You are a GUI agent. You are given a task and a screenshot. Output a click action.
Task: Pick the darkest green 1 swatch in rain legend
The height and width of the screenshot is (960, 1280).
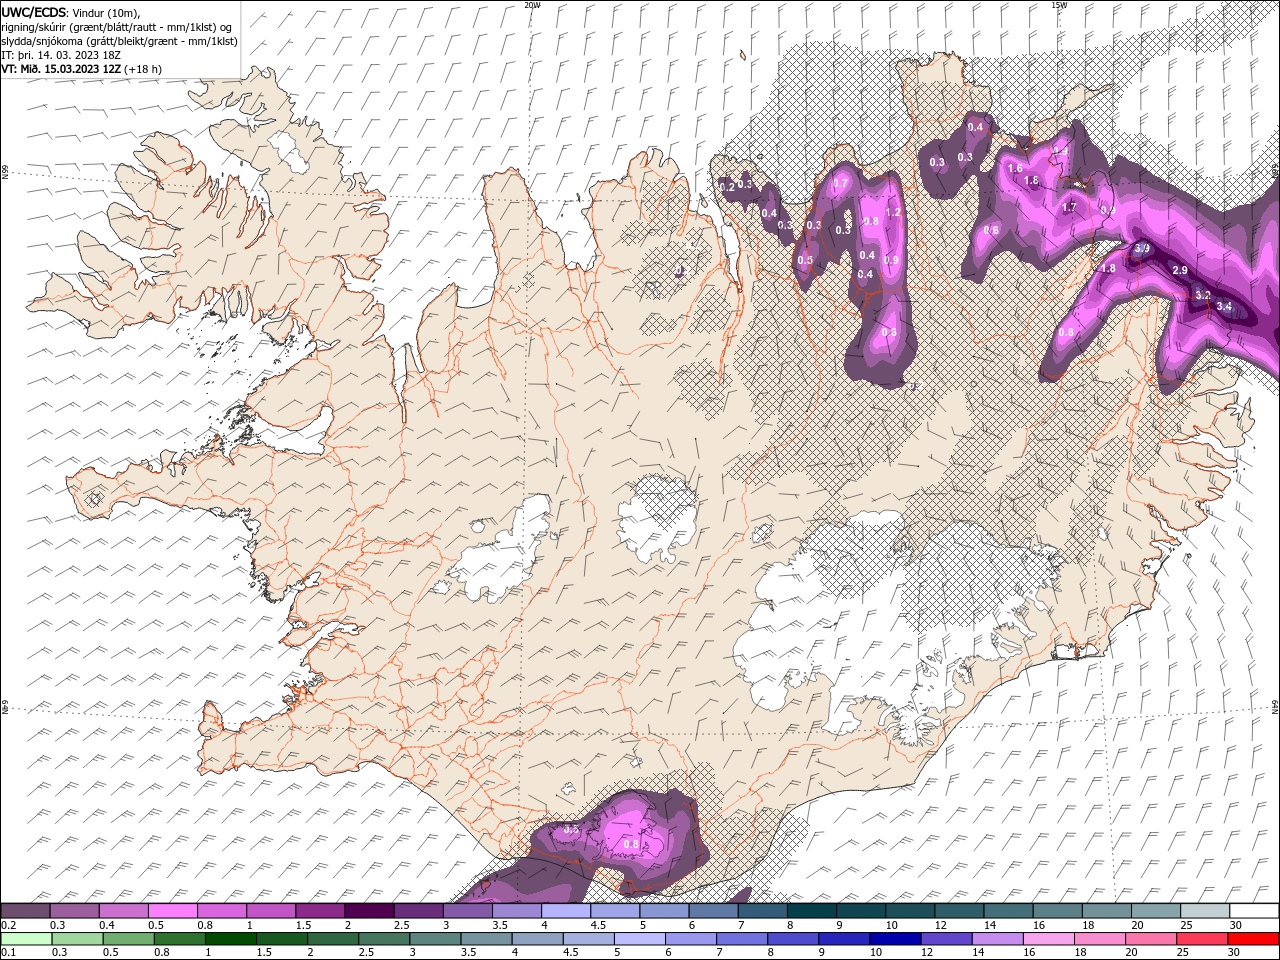coord(230,939)
